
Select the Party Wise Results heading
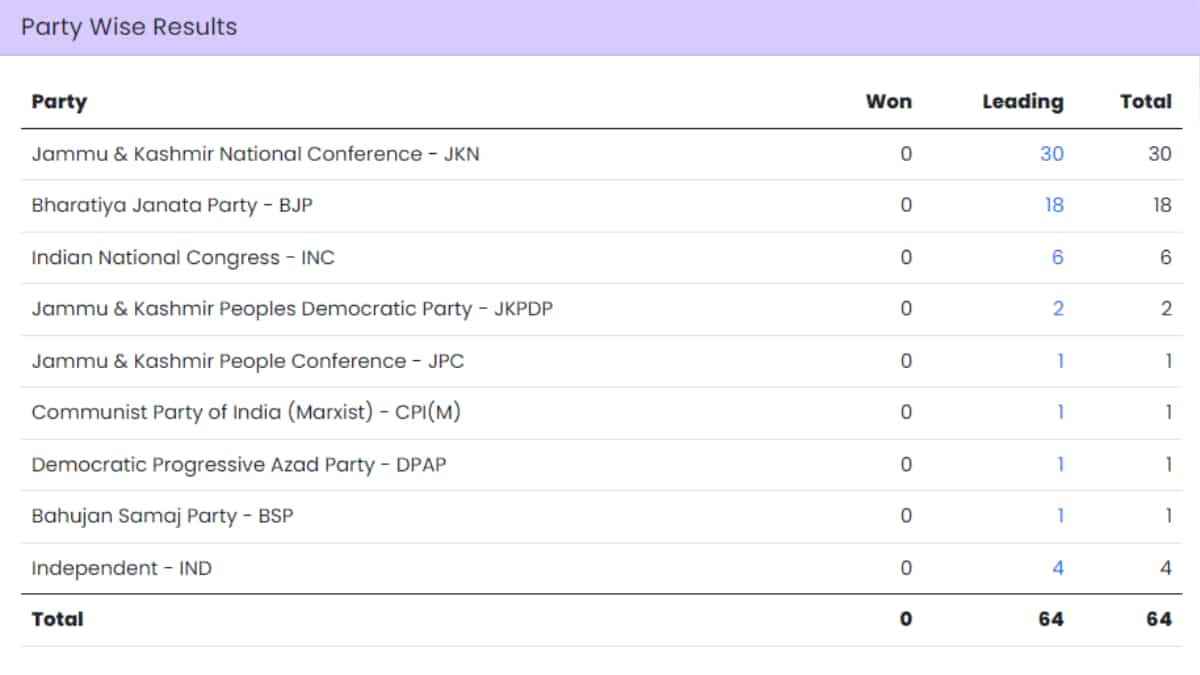tap(129, 27)
